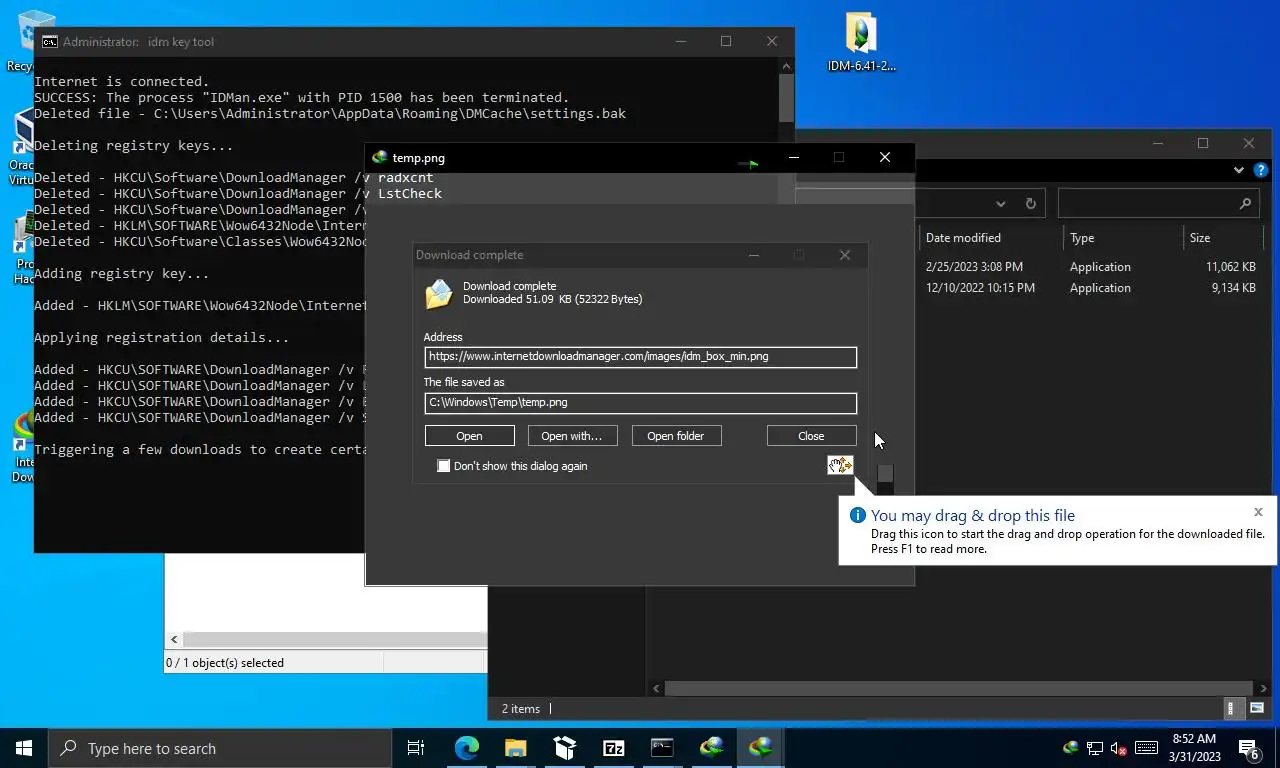Click the Close button in download dialog
Screen dimensions: 1280x768
point(811,436)
